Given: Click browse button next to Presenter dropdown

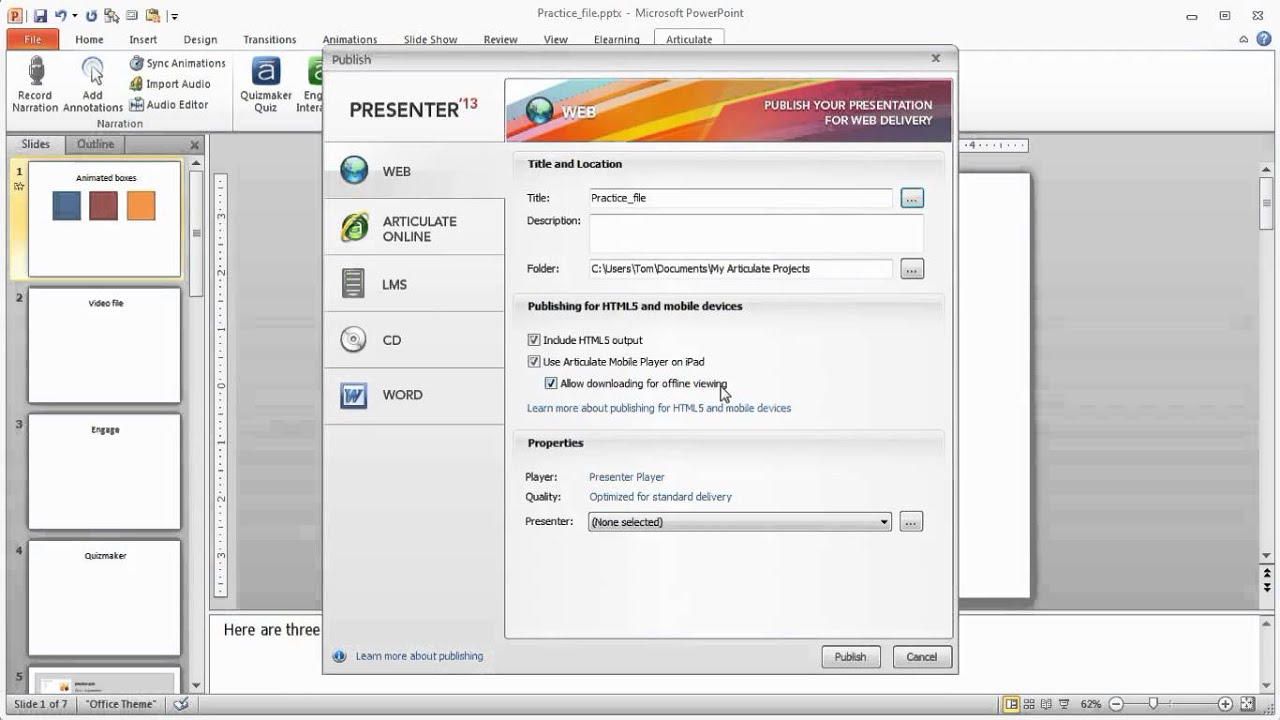Looking at the screenshot, I should click(911, 522).
